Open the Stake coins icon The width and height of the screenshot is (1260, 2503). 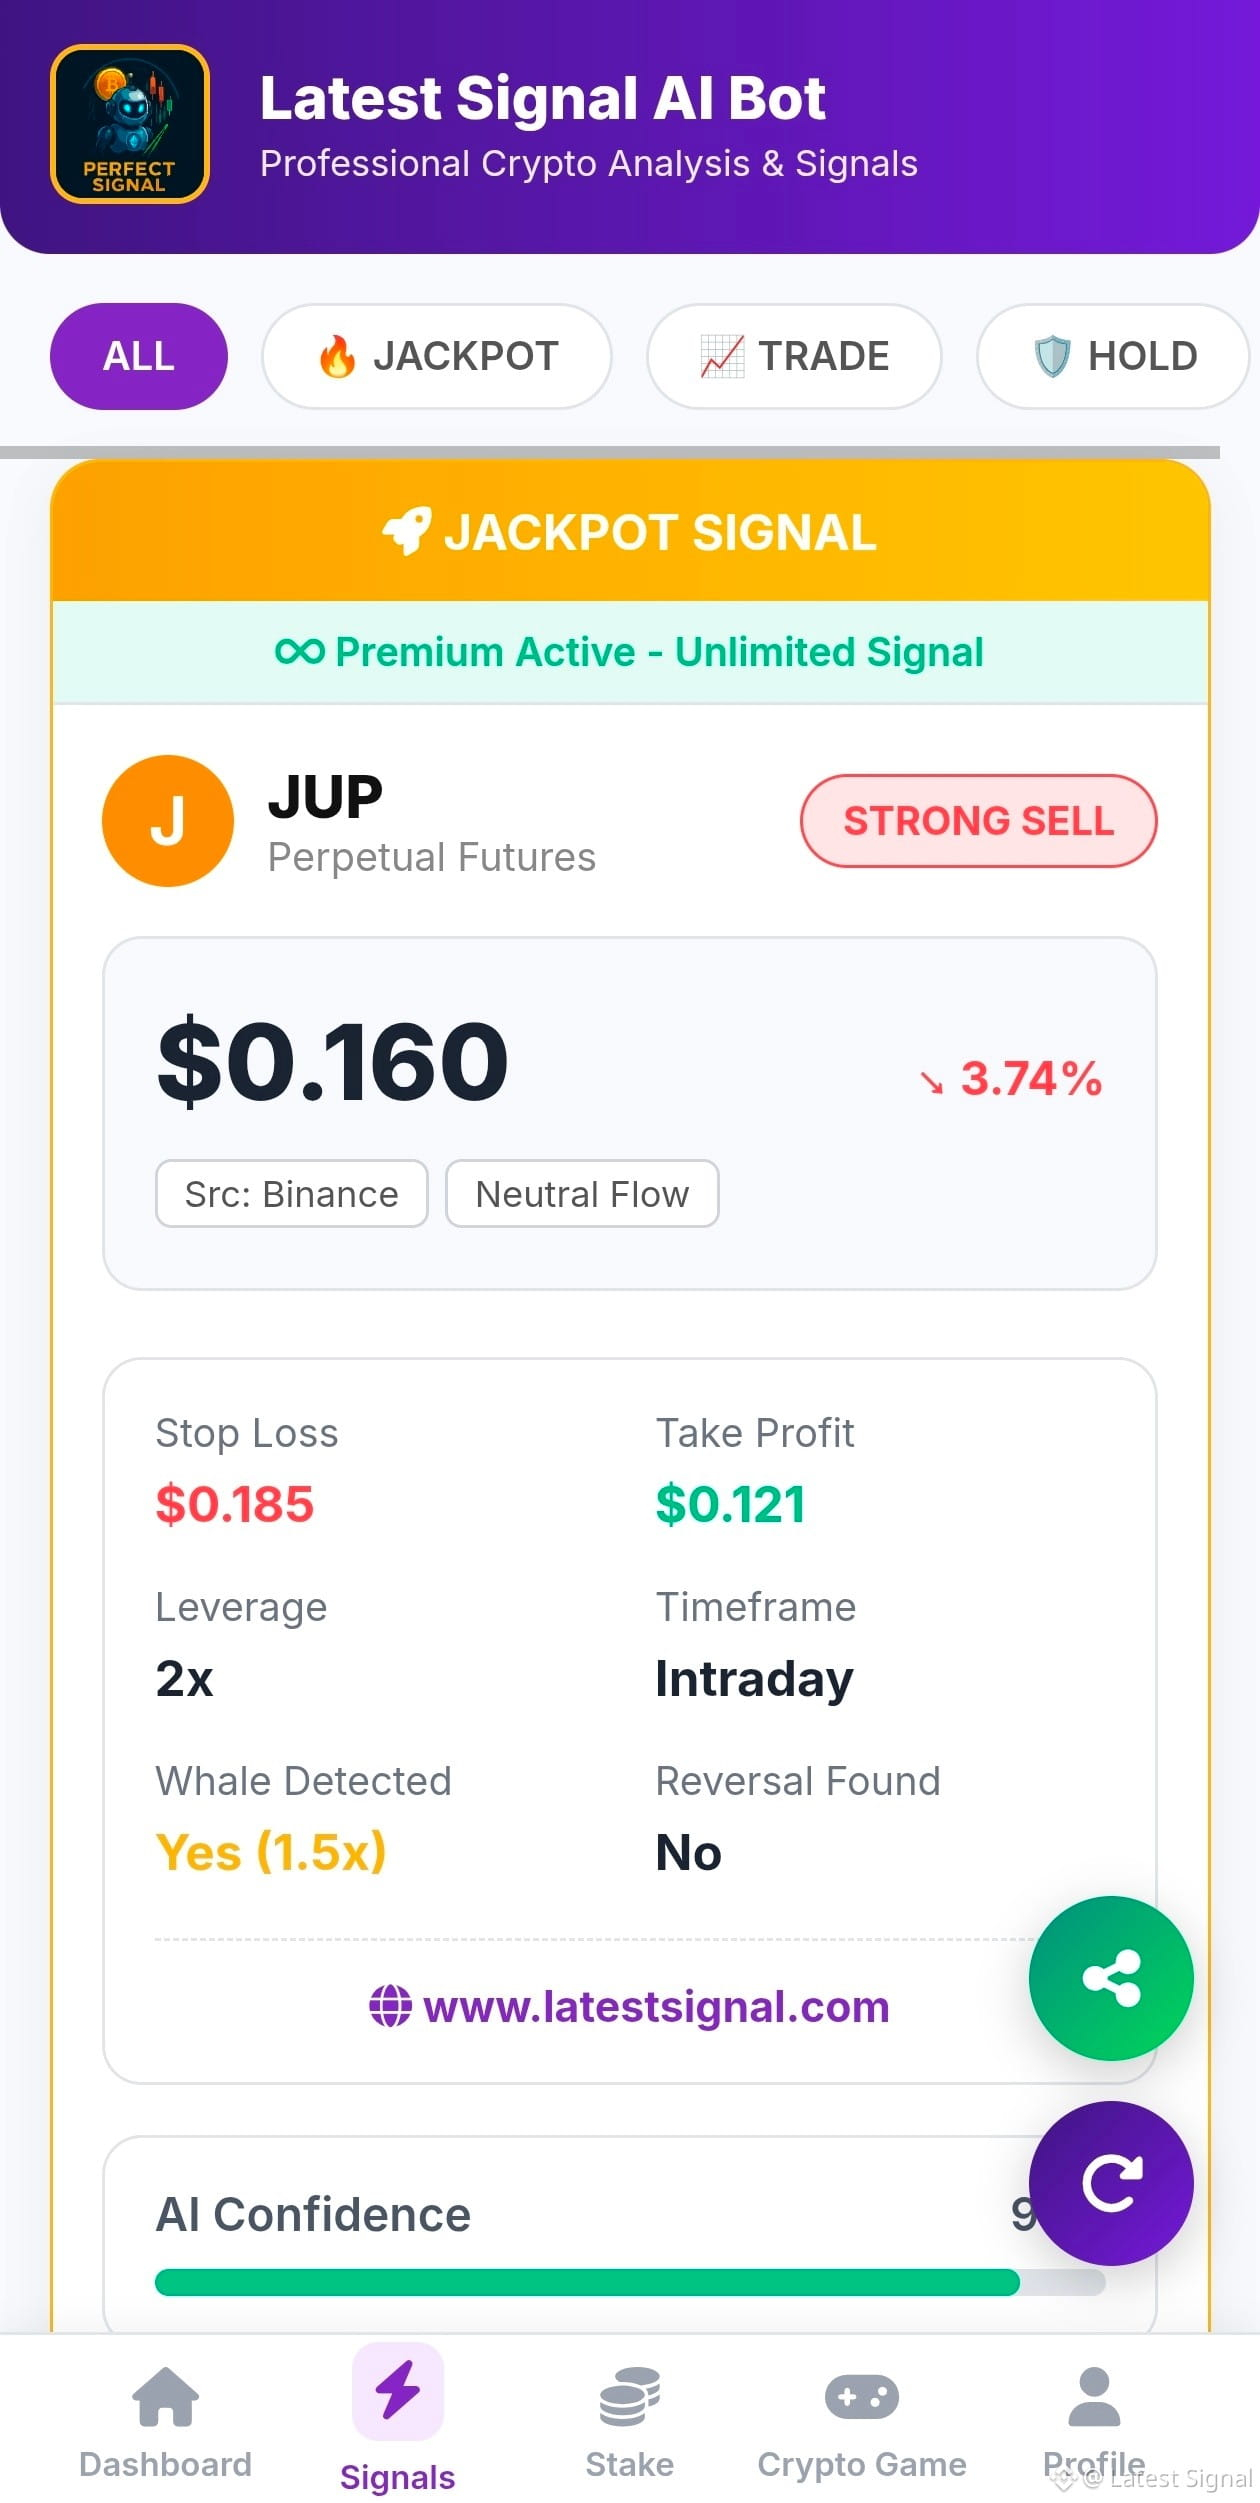coord(629,2396)
